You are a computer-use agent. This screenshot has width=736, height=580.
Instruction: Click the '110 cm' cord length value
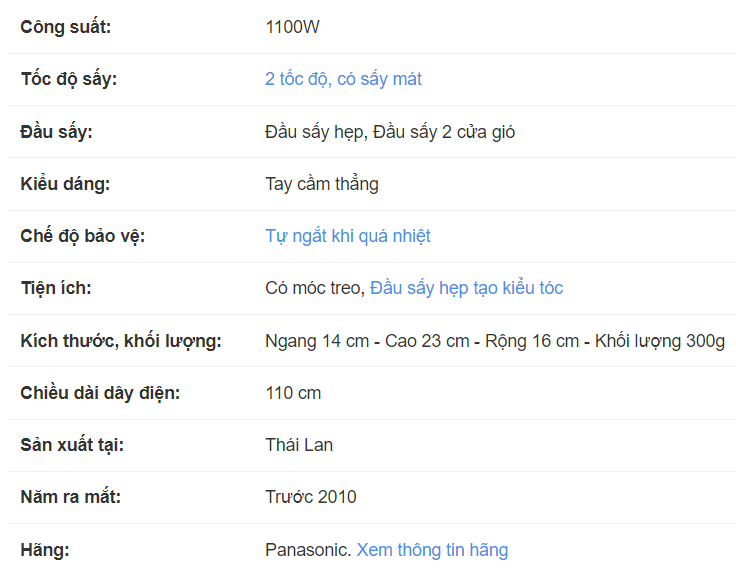pos(293,393)
